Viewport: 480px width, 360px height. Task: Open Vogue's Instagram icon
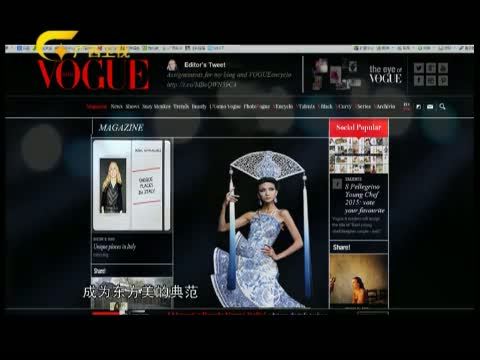(431, 80)
